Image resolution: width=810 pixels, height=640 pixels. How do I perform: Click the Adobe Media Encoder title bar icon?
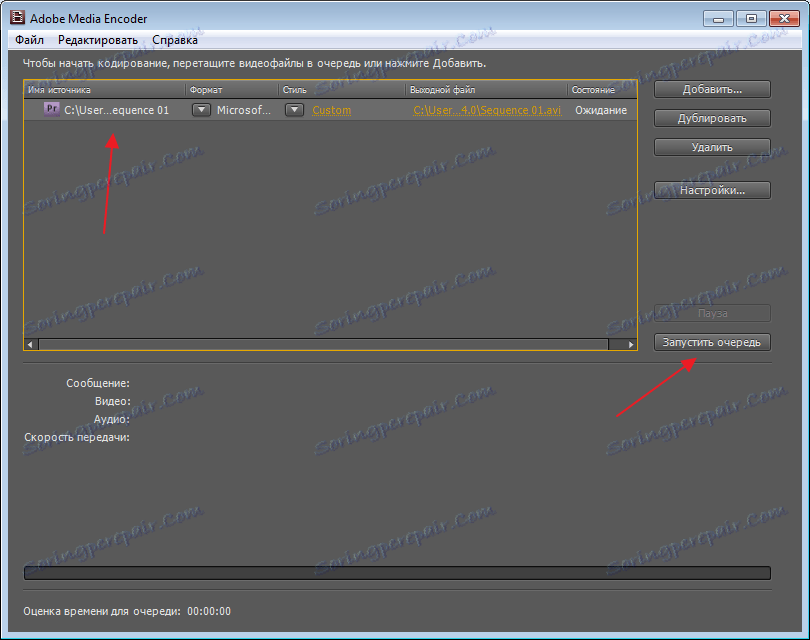pyautogui.click(x=17, y=18)
